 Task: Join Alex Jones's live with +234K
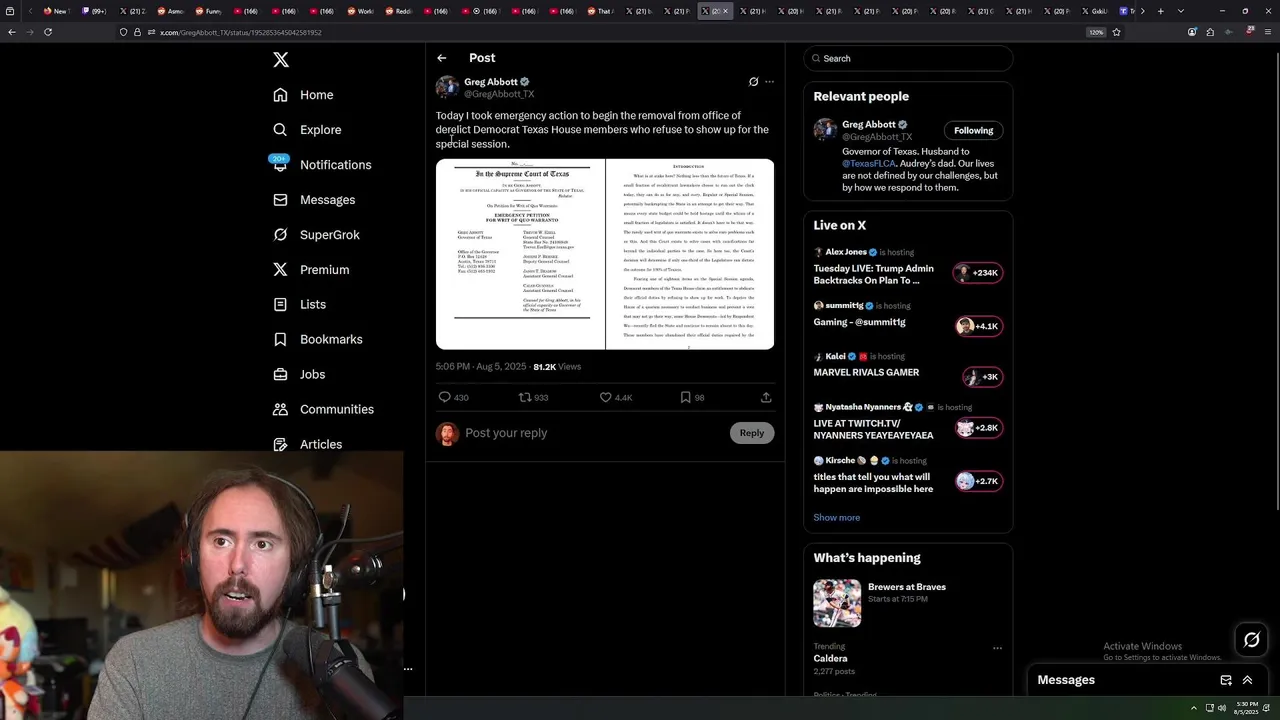click(978, 273)
